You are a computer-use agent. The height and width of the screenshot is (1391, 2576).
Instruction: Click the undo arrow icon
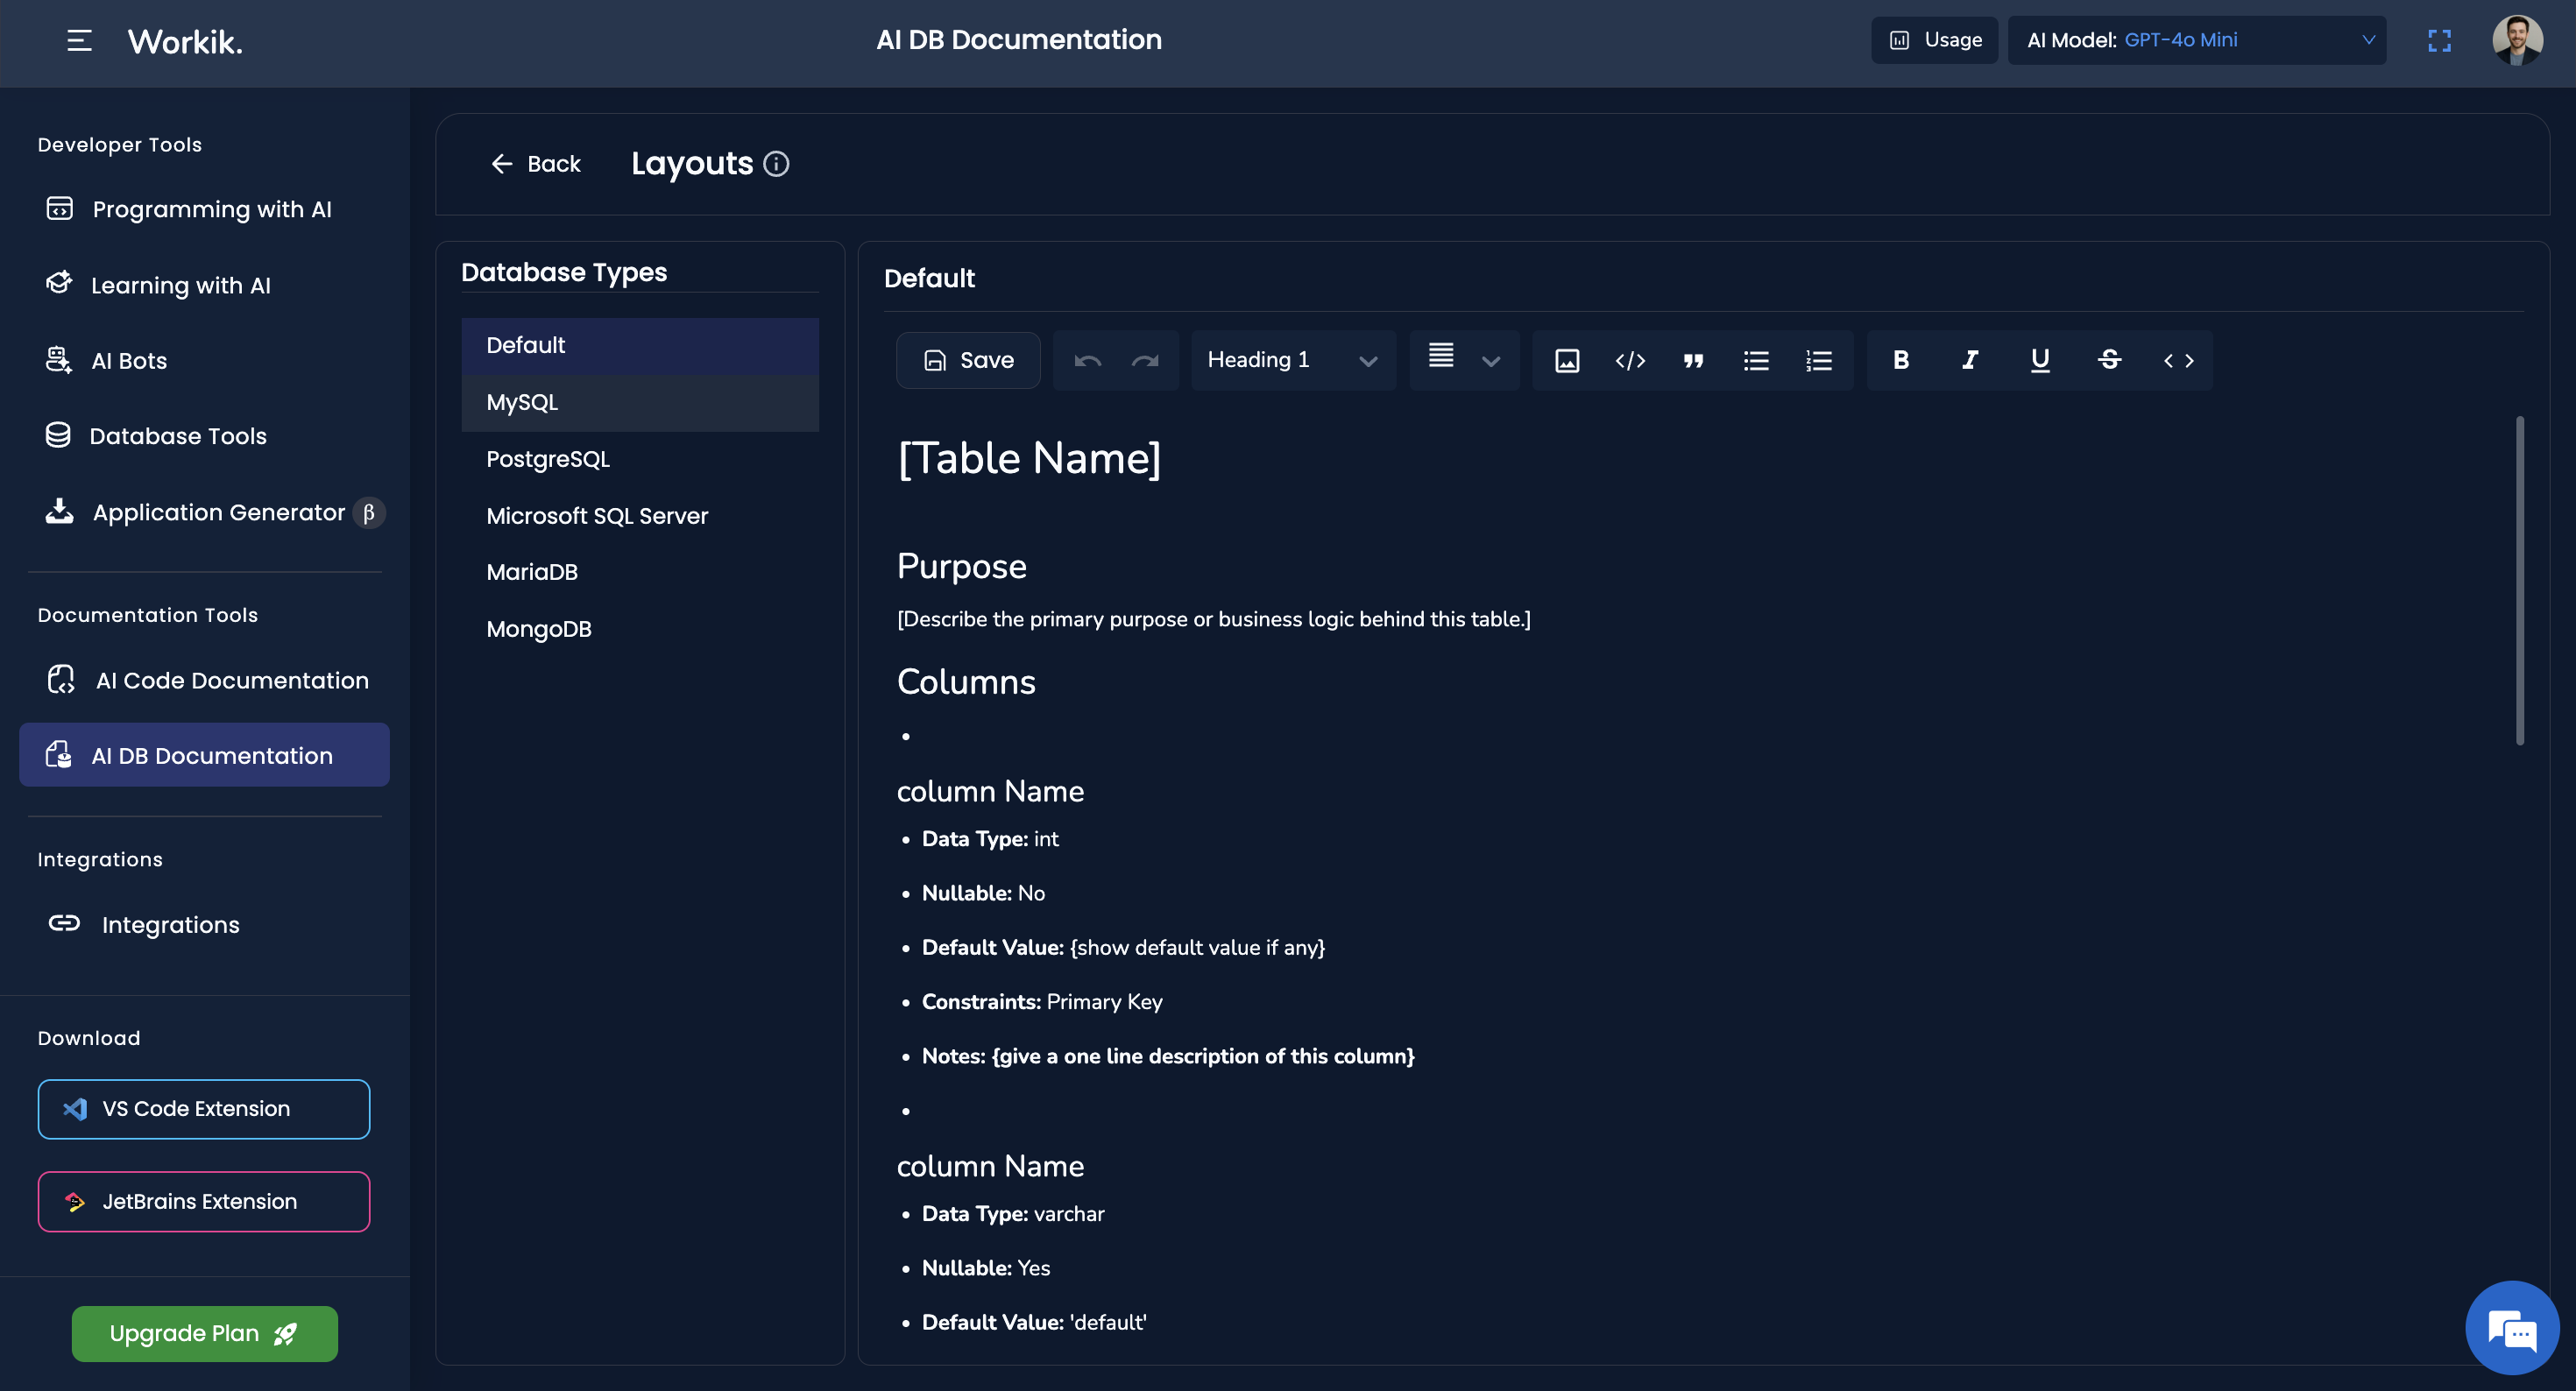tap(1087, 360)
